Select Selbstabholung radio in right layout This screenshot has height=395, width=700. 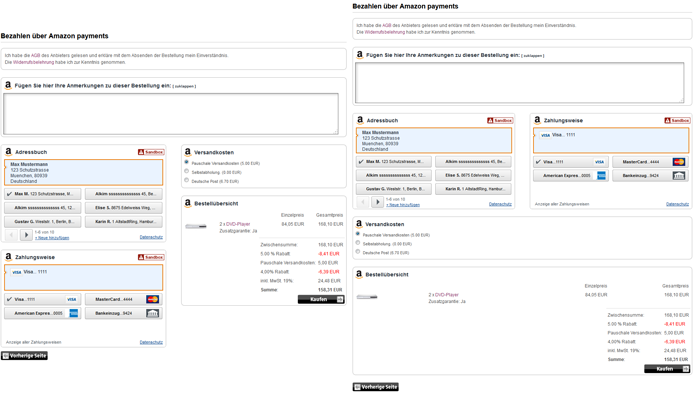pos(358,243)
